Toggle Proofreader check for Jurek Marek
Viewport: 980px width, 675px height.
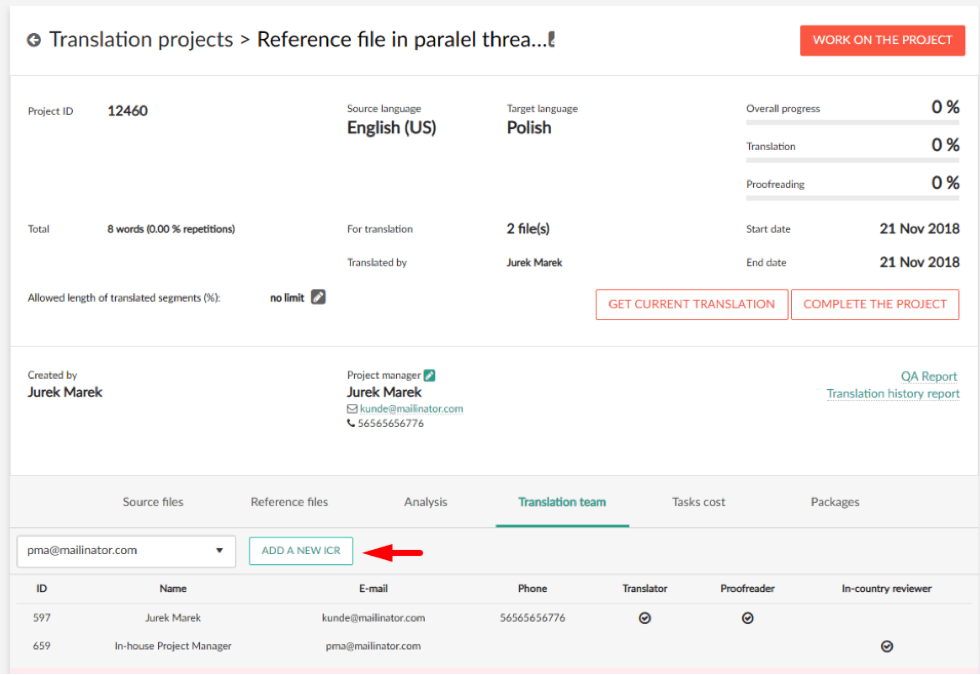[x=748, y=618]
